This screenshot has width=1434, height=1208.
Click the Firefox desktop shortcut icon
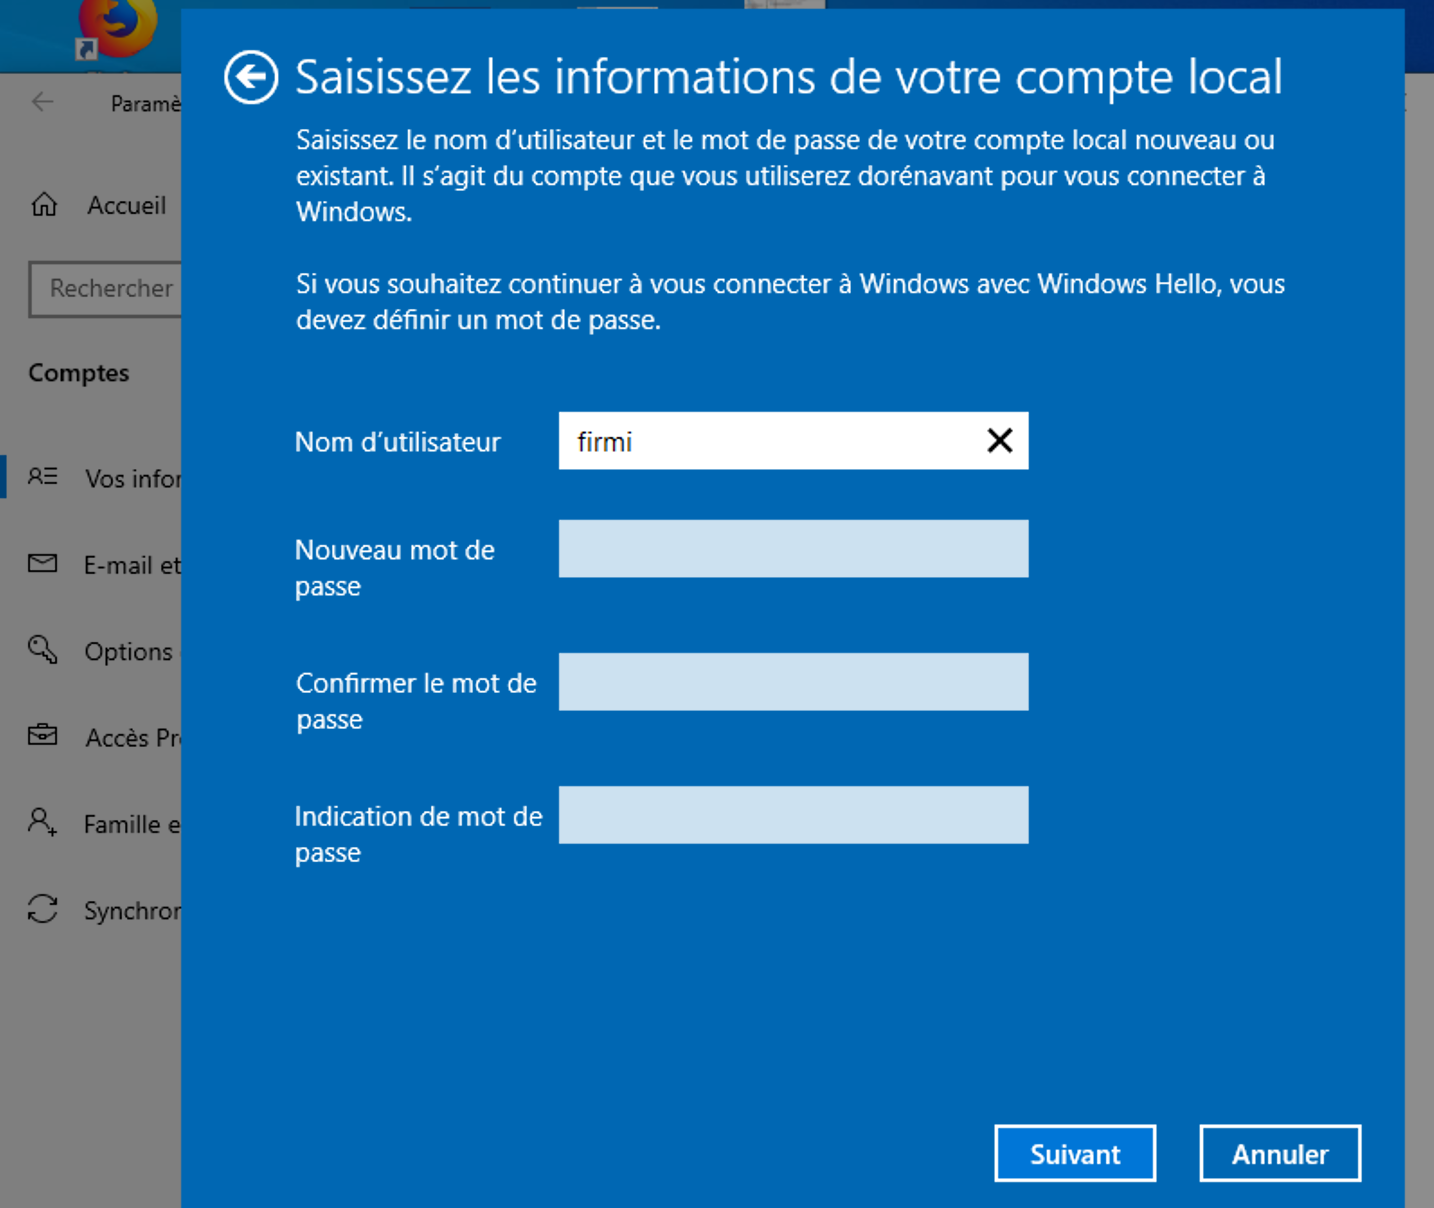coord(118,30)
